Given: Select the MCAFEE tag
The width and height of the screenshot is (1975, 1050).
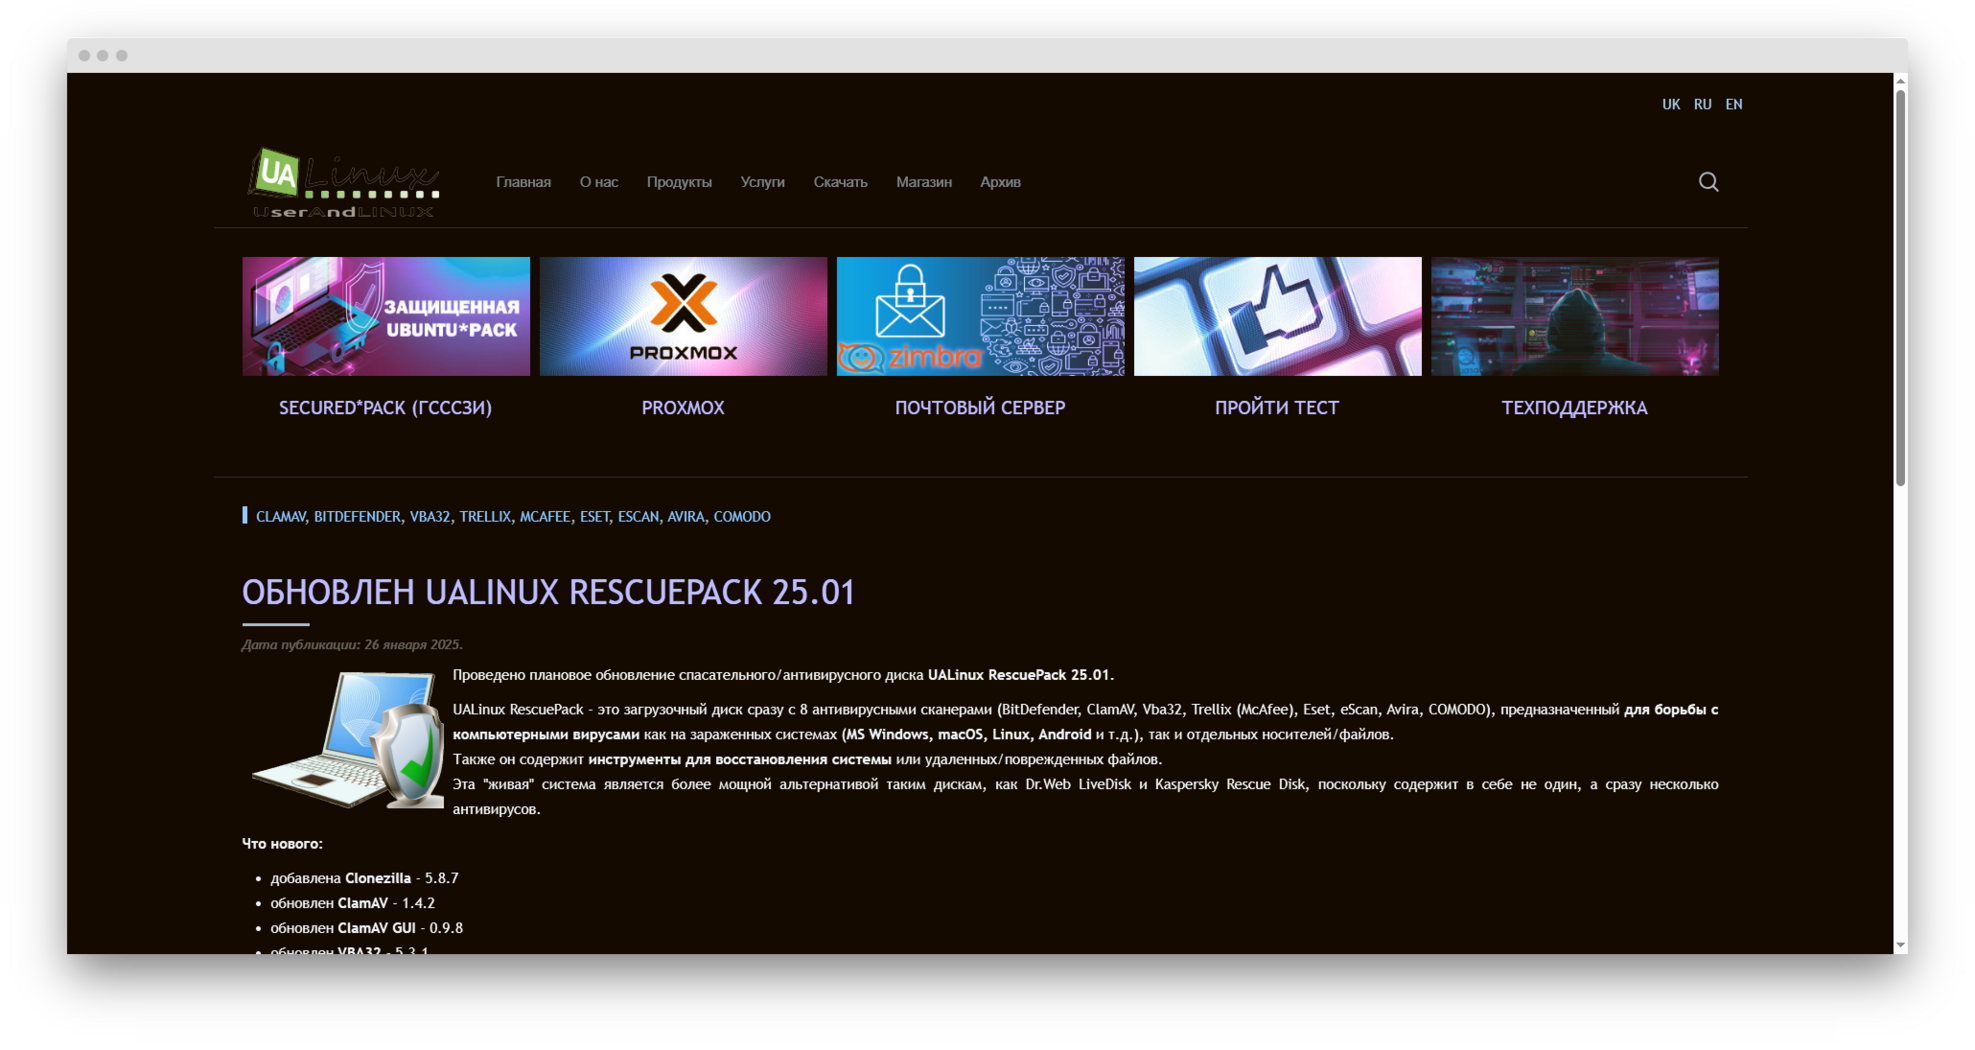Looking at the screenshot, I should tap(545, 517).
